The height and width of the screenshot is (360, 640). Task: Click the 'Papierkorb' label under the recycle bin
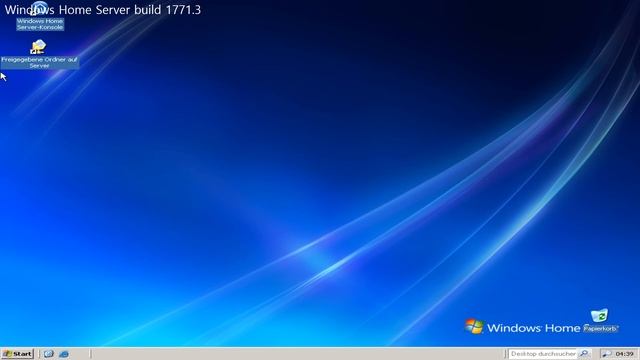(x=600, y=328)
